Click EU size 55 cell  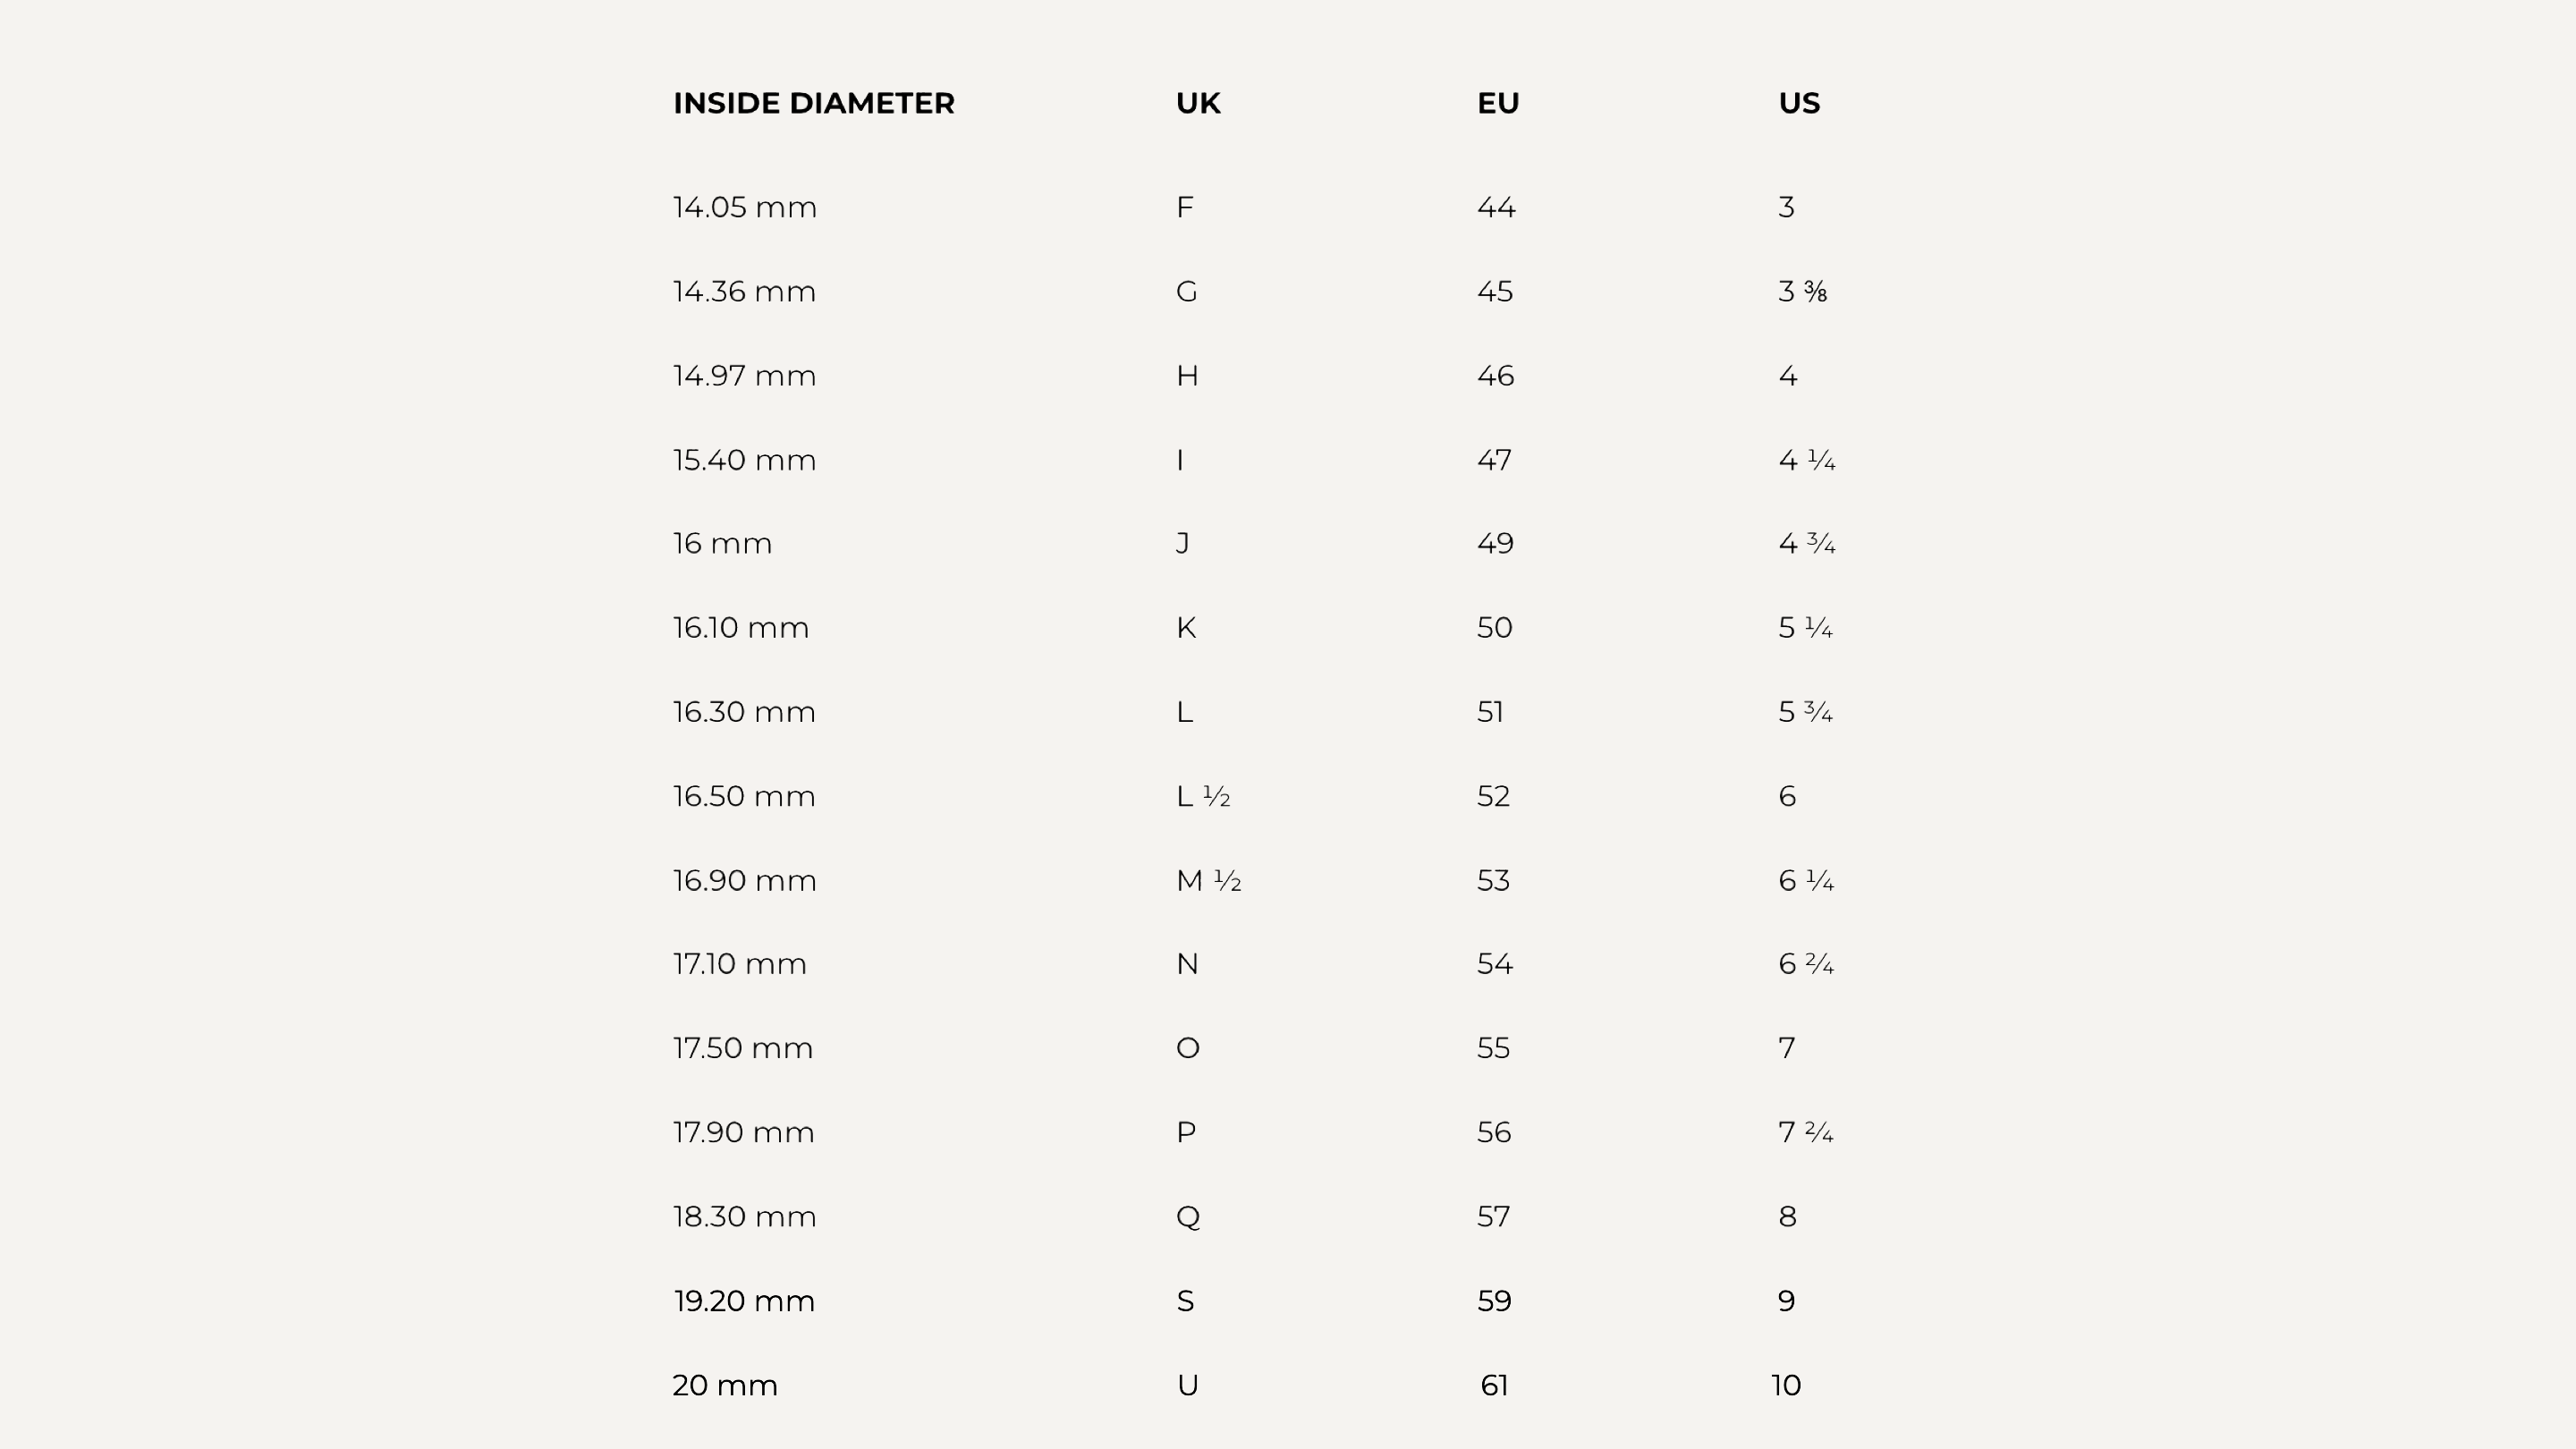[x=1493, y=1048]
